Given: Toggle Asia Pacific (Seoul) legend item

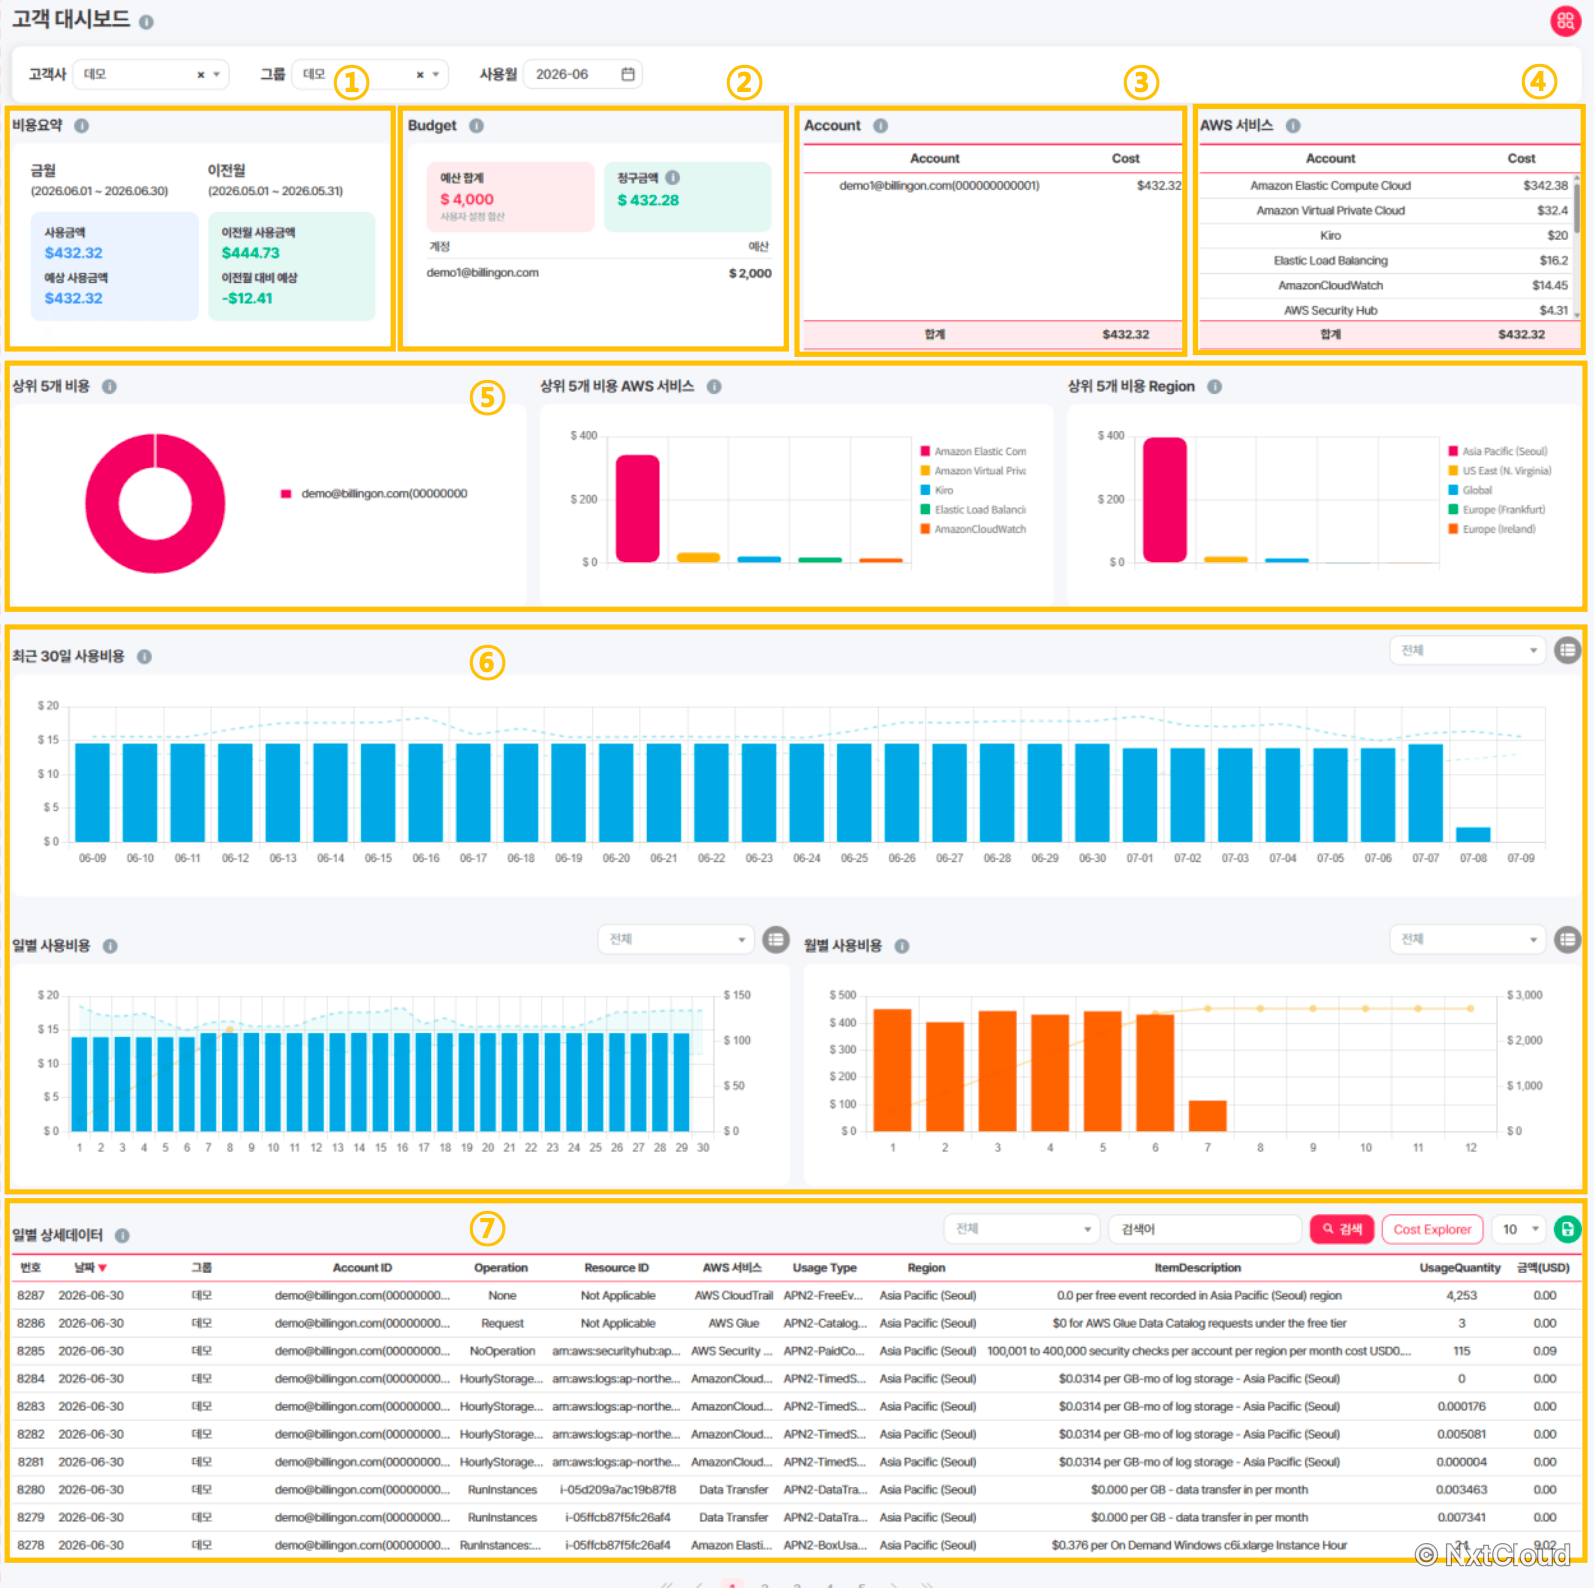Looking at the screenshot, I should (1498, 452).
